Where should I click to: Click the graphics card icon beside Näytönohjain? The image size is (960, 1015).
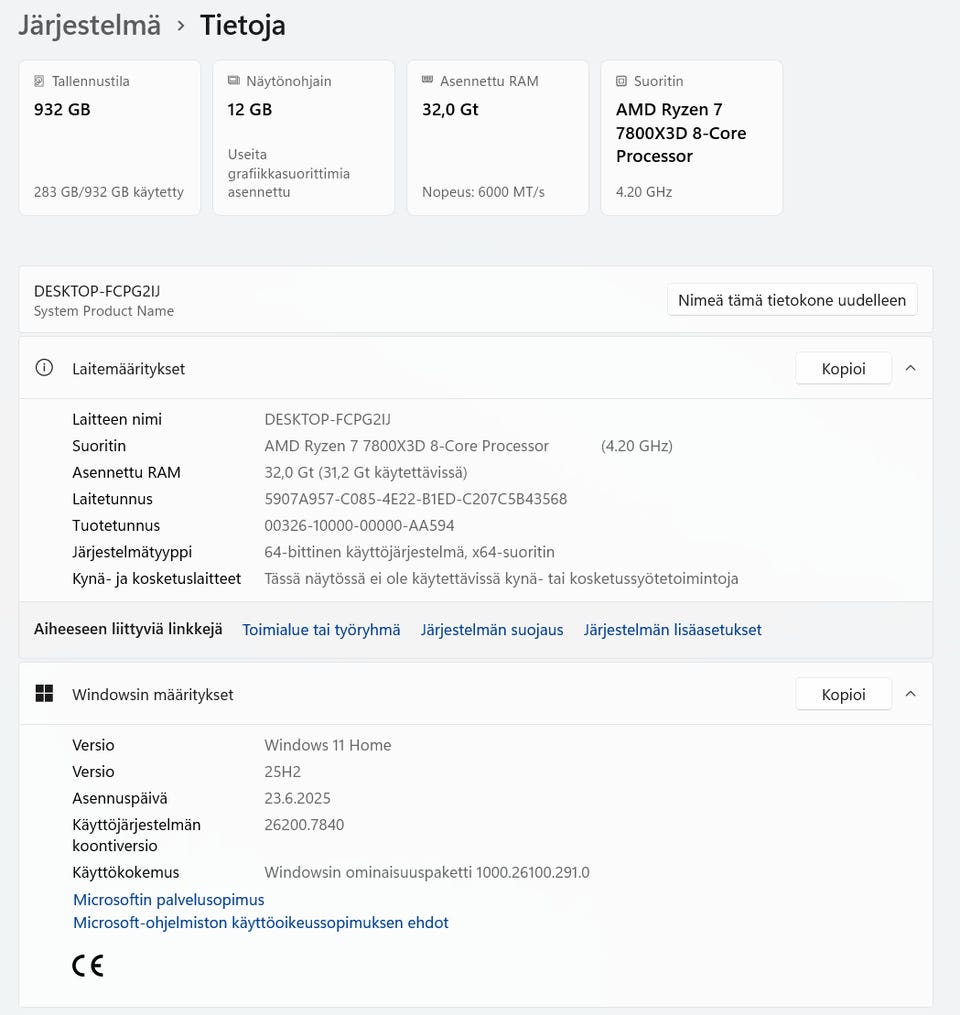(233, 81)
